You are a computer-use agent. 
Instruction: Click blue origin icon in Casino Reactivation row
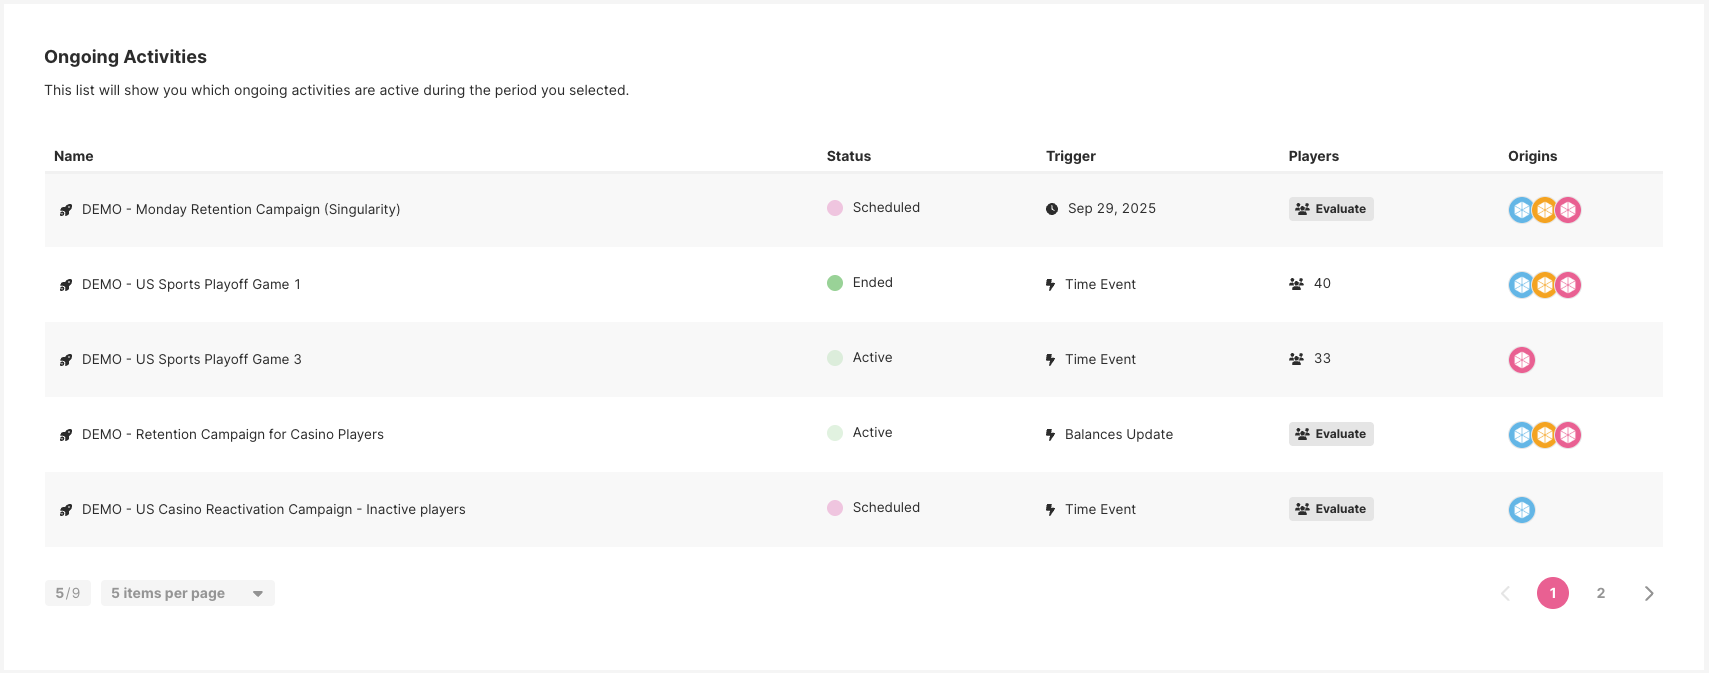click(x=1521, y=510)
